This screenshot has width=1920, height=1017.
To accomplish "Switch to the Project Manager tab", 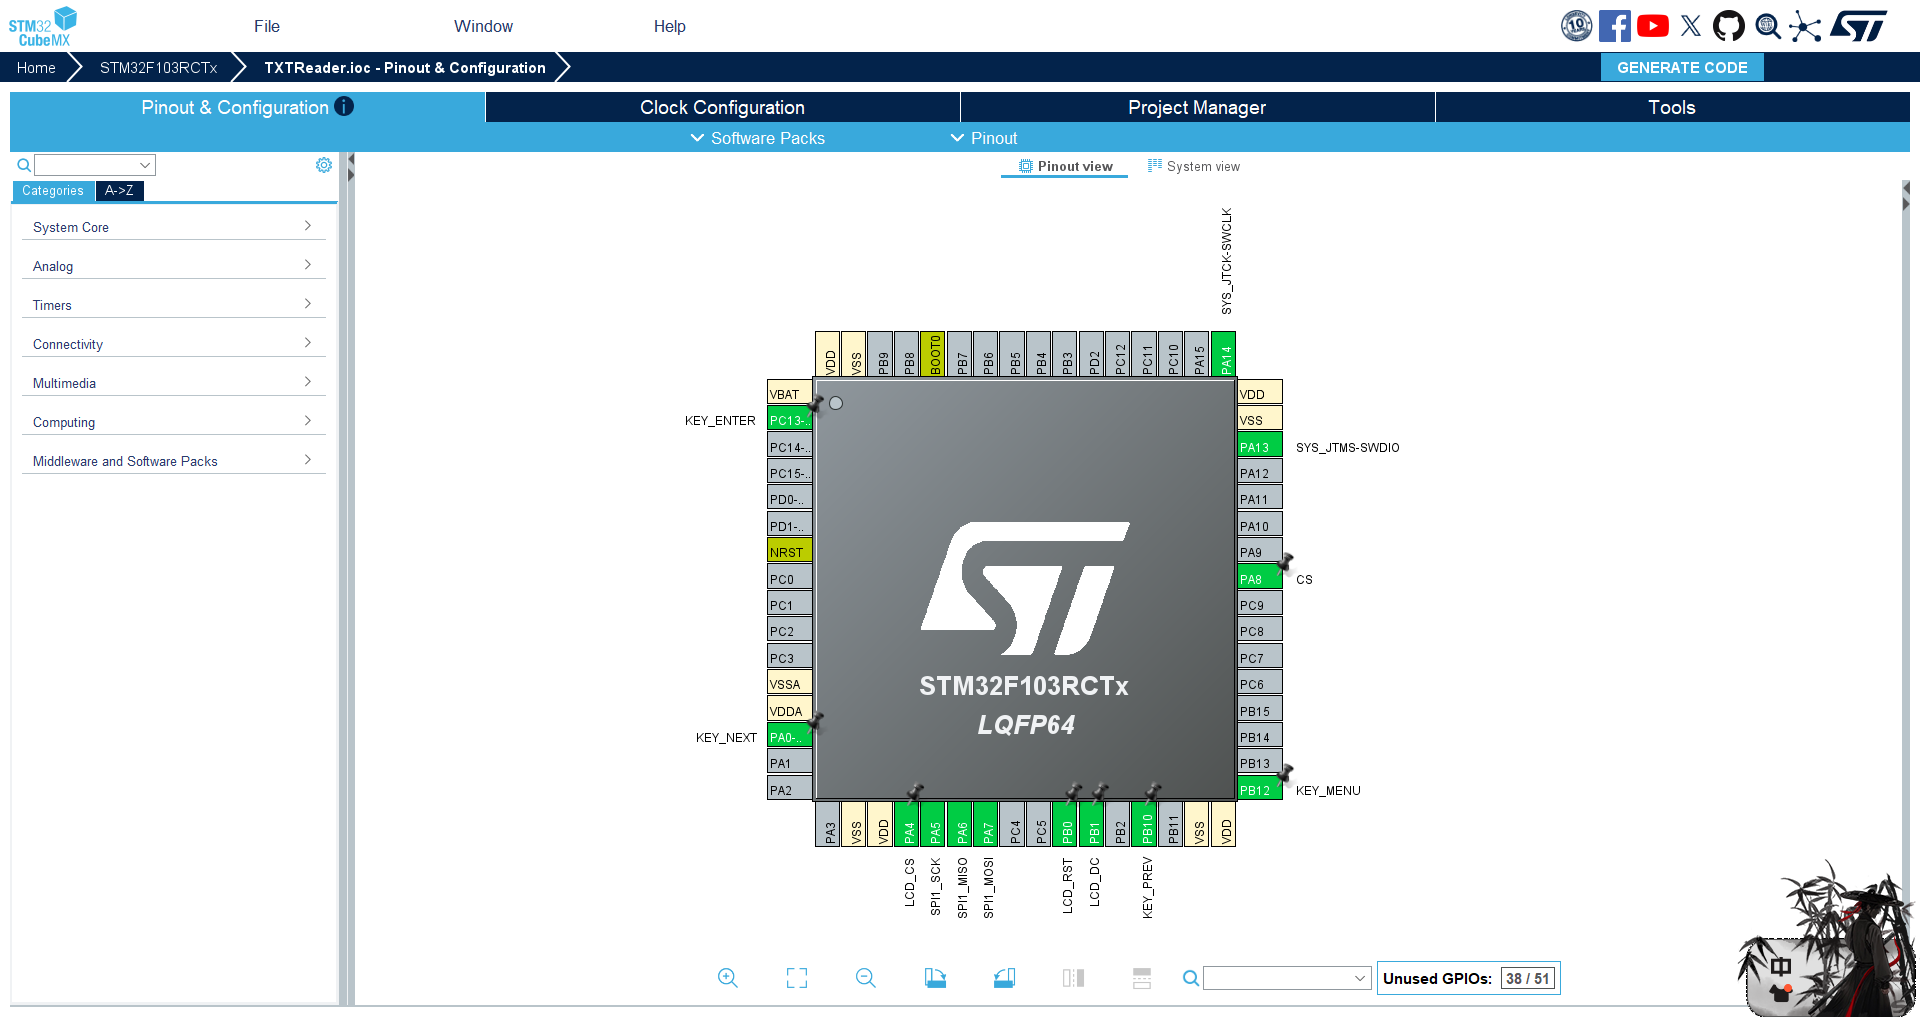I will click(x=1197, y=107).
